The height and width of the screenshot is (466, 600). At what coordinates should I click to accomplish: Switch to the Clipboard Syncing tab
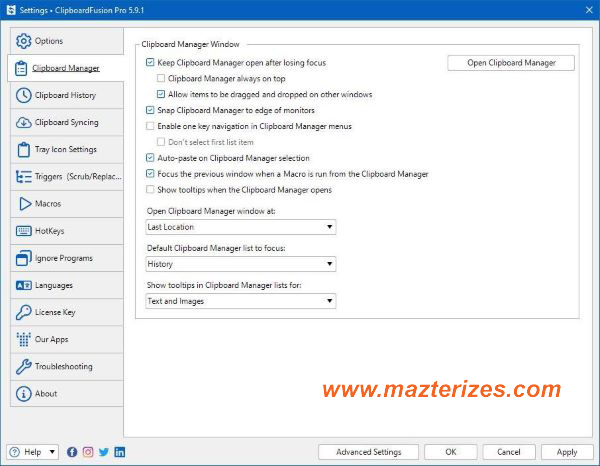[x=67, y=122]
